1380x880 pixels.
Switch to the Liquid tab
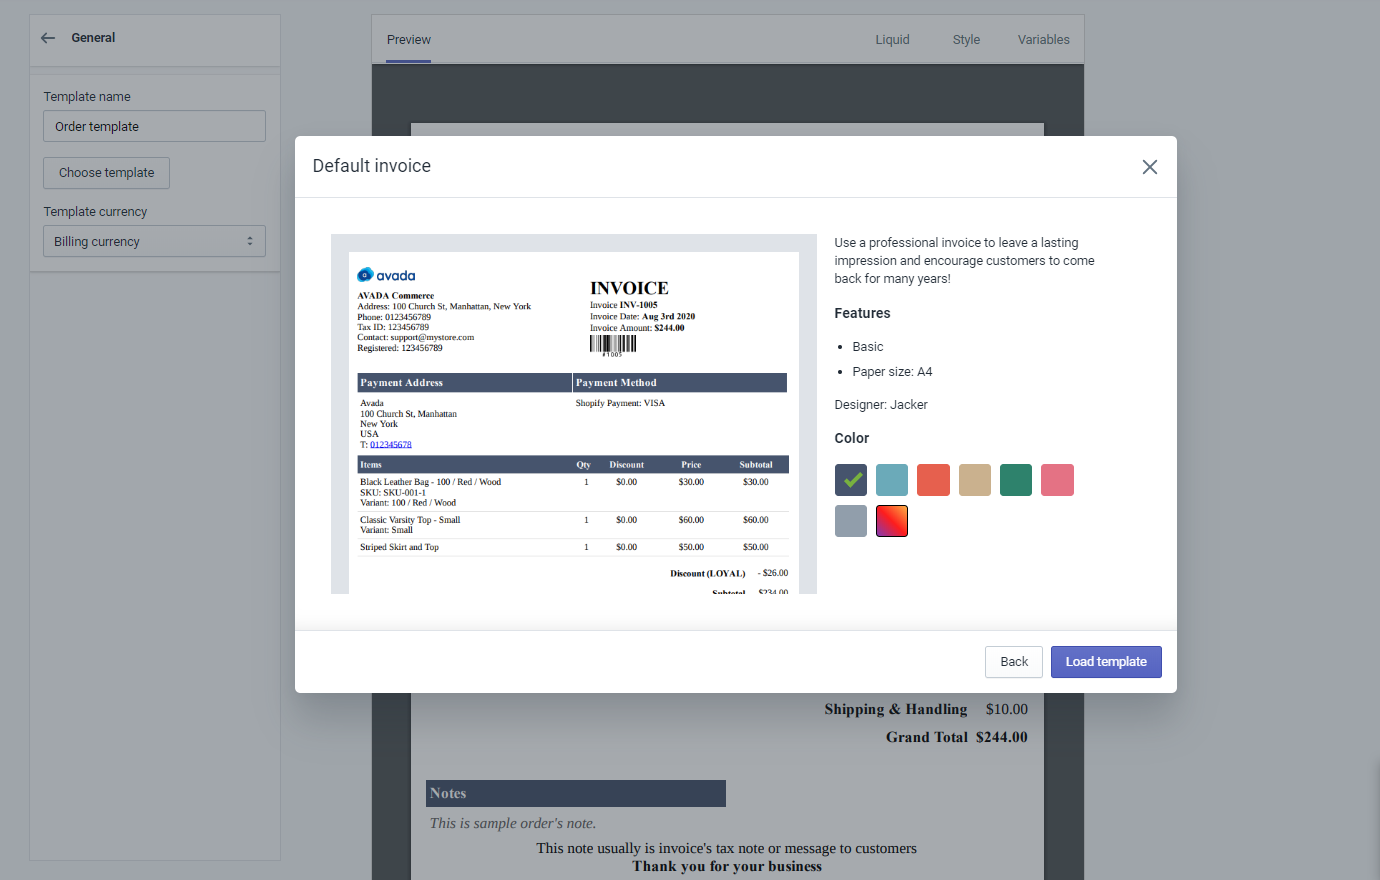click(x=892, y=40)
